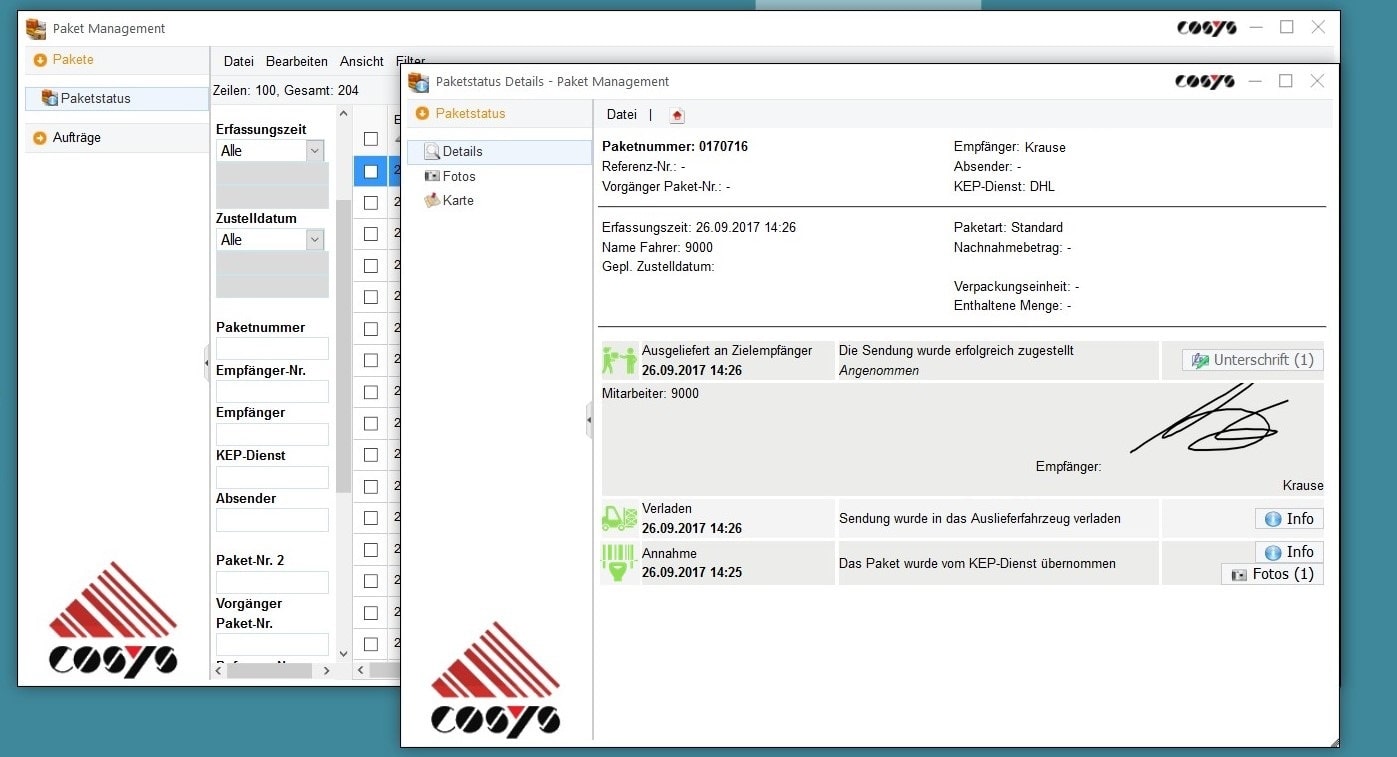Click the Ausgeliefert an Zielempfänger delivery icon

tap(619, 361)
